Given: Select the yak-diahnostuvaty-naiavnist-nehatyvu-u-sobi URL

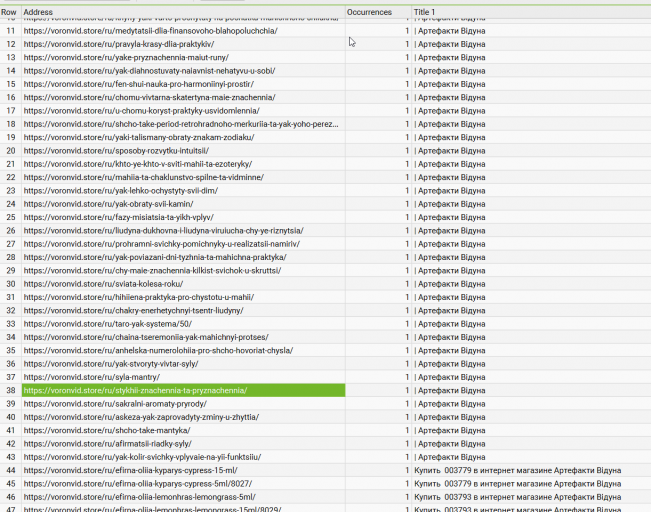Looking at the screenshot, I should [149, 71].
